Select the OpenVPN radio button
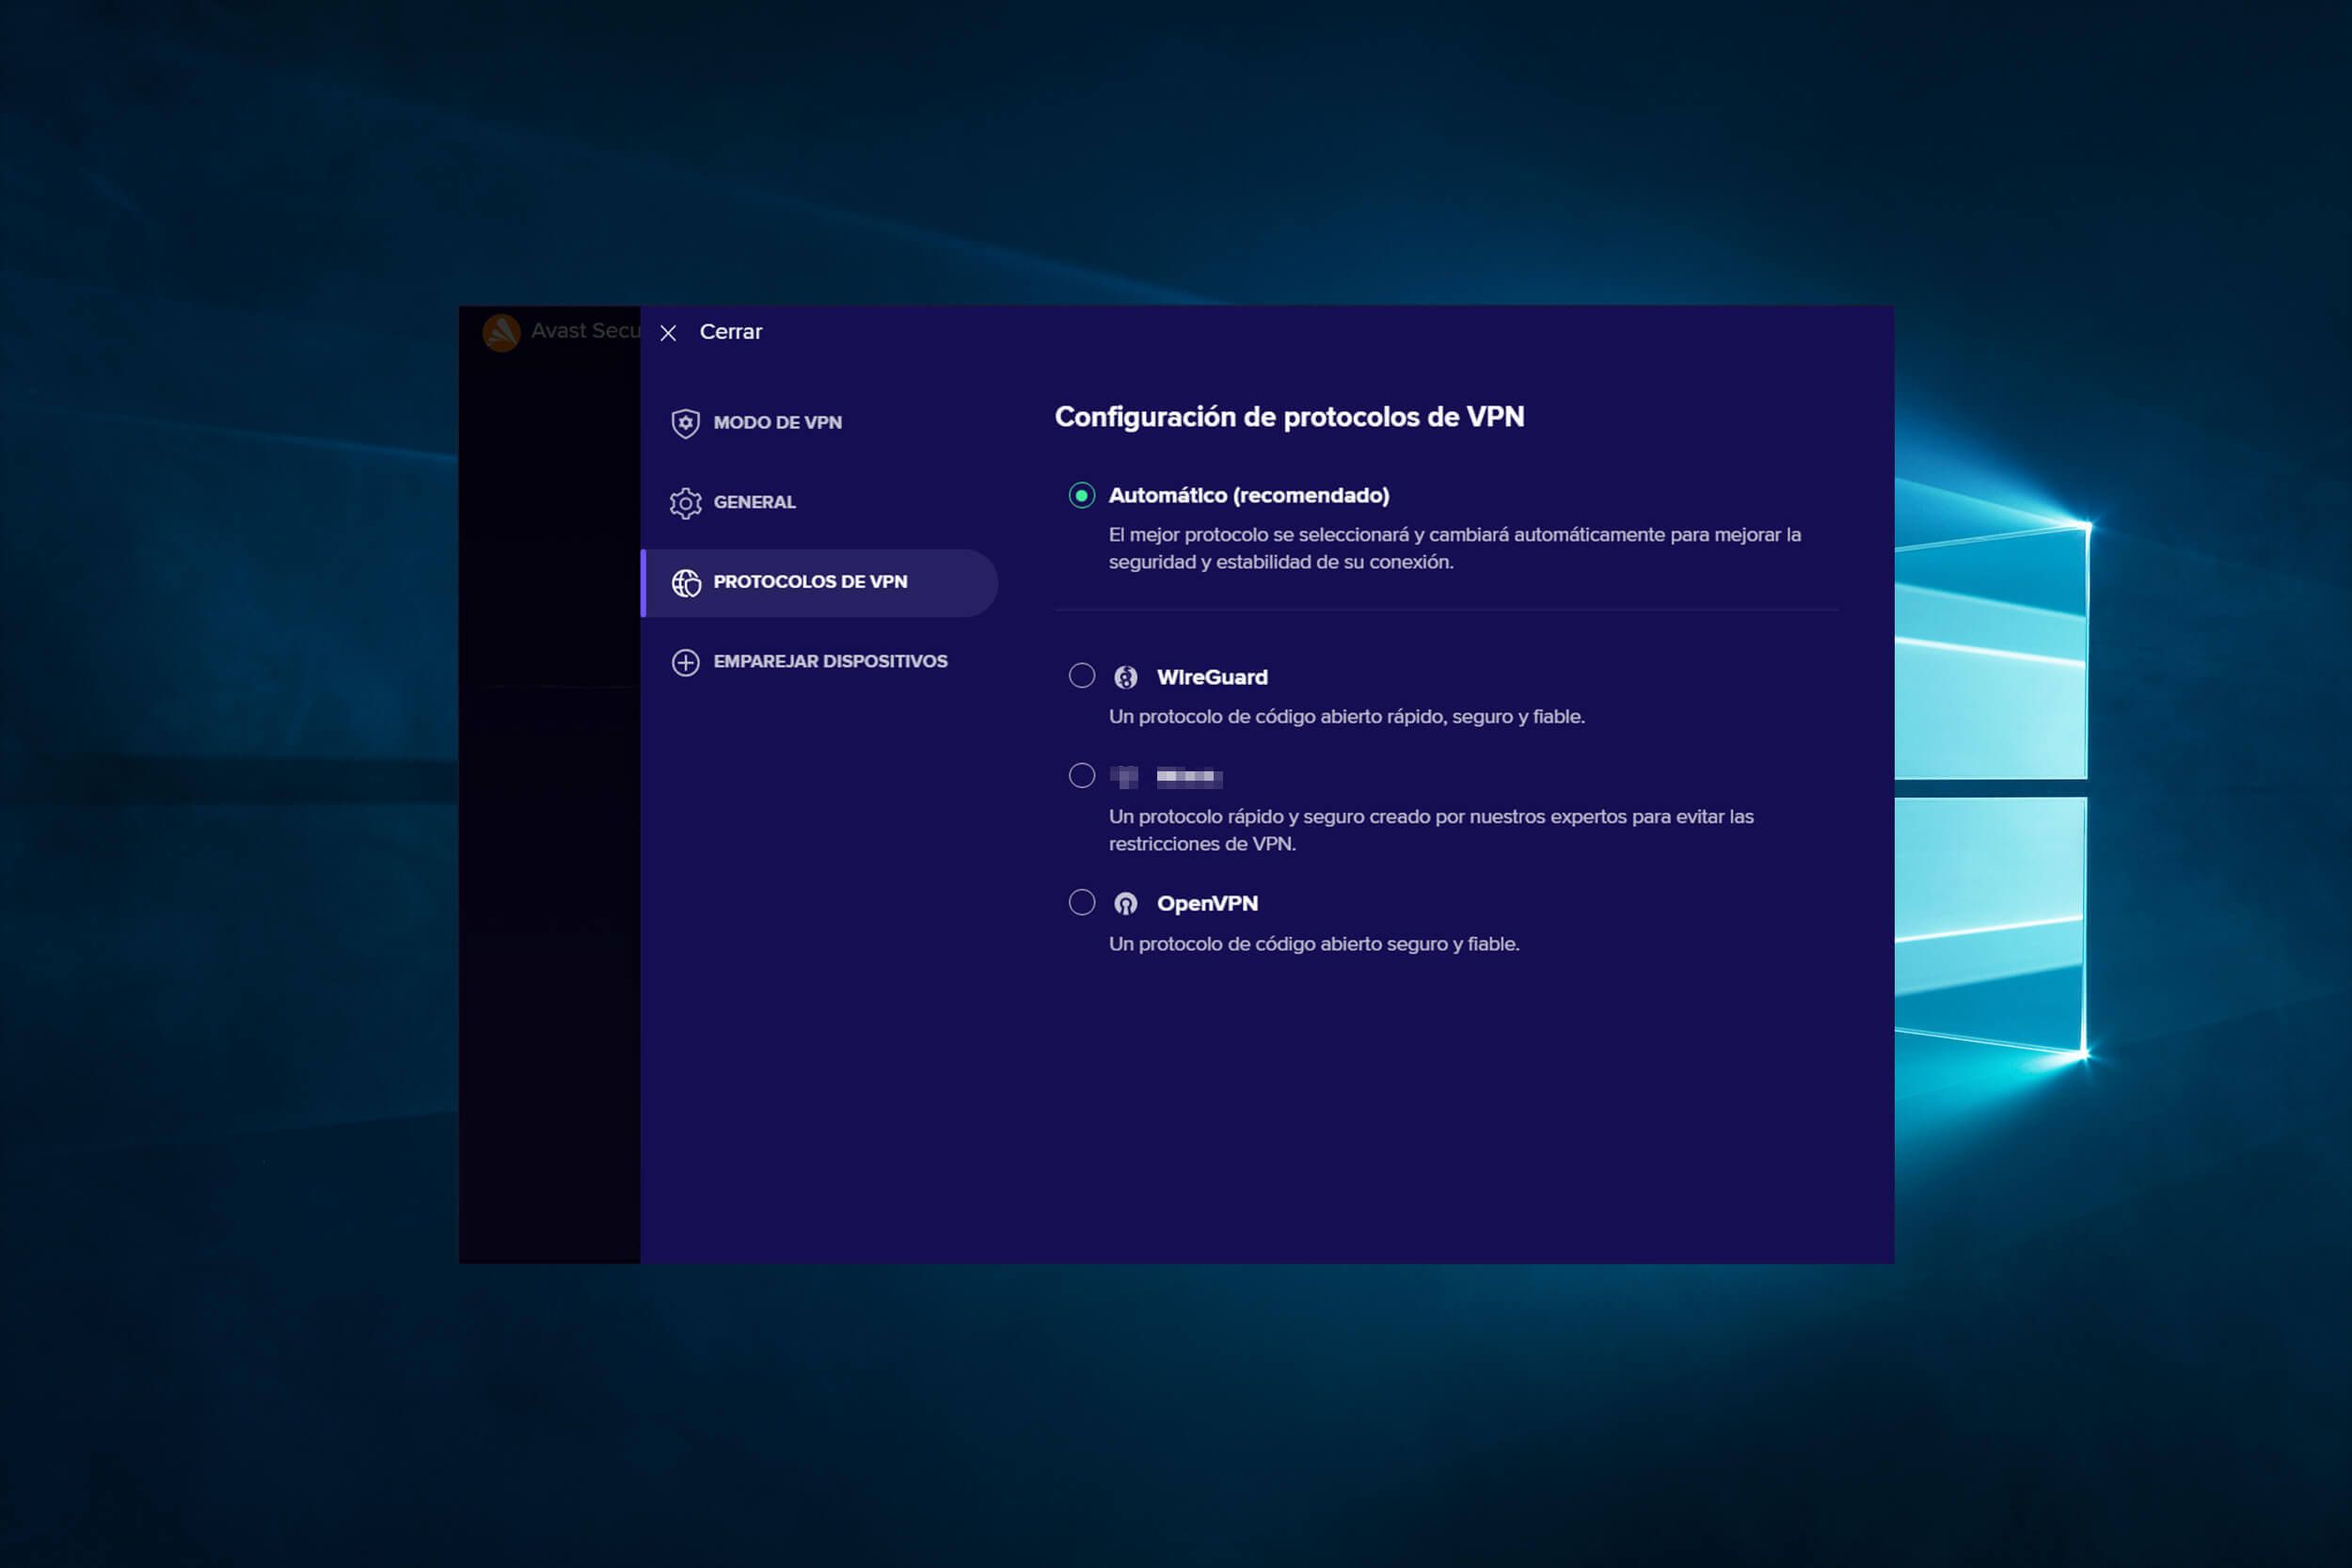 click(x=1081, y=902)
